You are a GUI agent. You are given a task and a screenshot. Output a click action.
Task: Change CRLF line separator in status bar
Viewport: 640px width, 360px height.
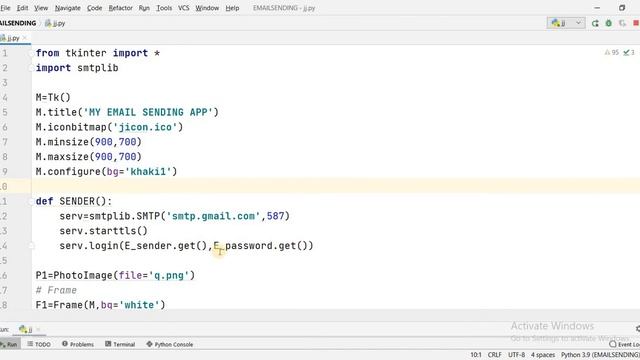tap(494, 355)
